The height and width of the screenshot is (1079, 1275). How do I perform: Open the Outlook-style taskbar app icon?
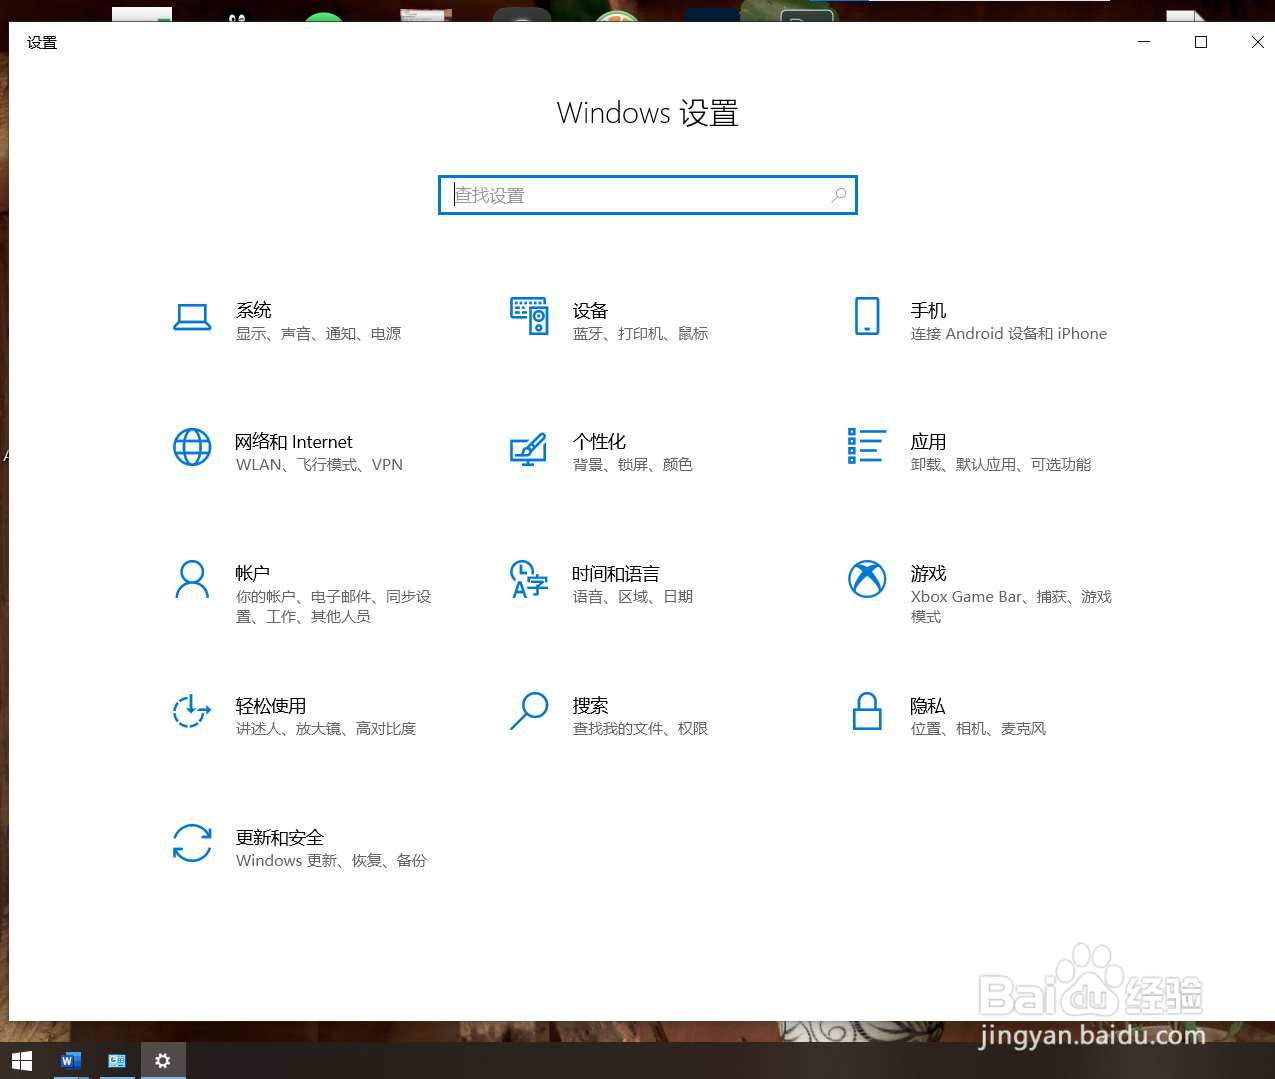coord(116,1061)
